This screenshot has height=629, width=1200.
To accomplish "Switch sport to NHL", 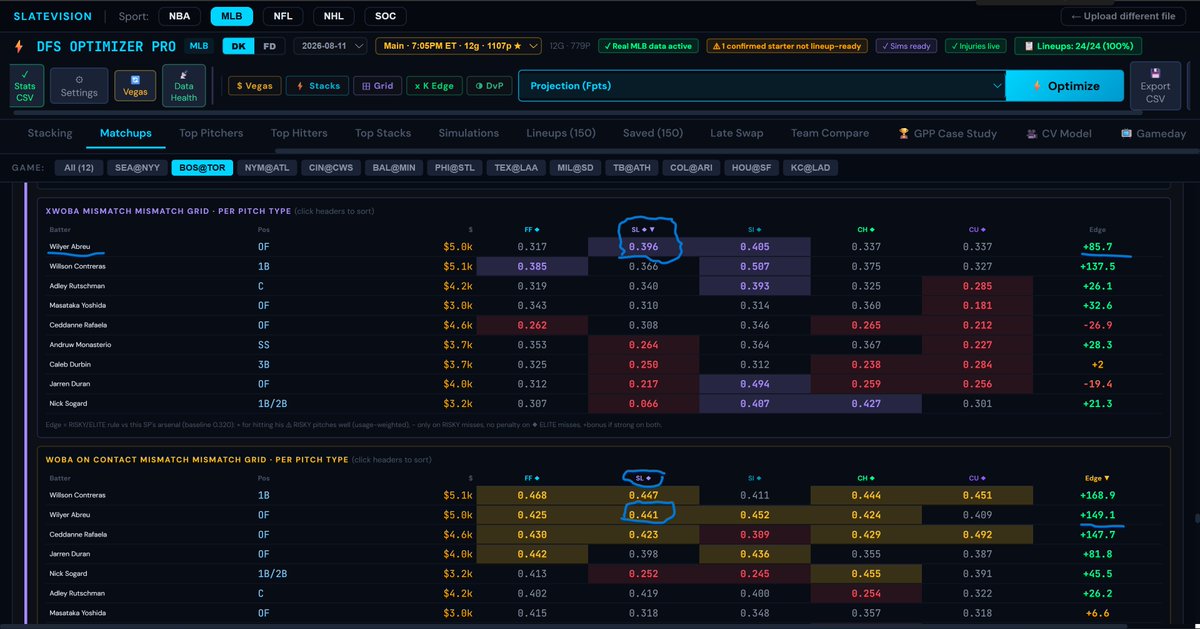I will coord(333,16).
